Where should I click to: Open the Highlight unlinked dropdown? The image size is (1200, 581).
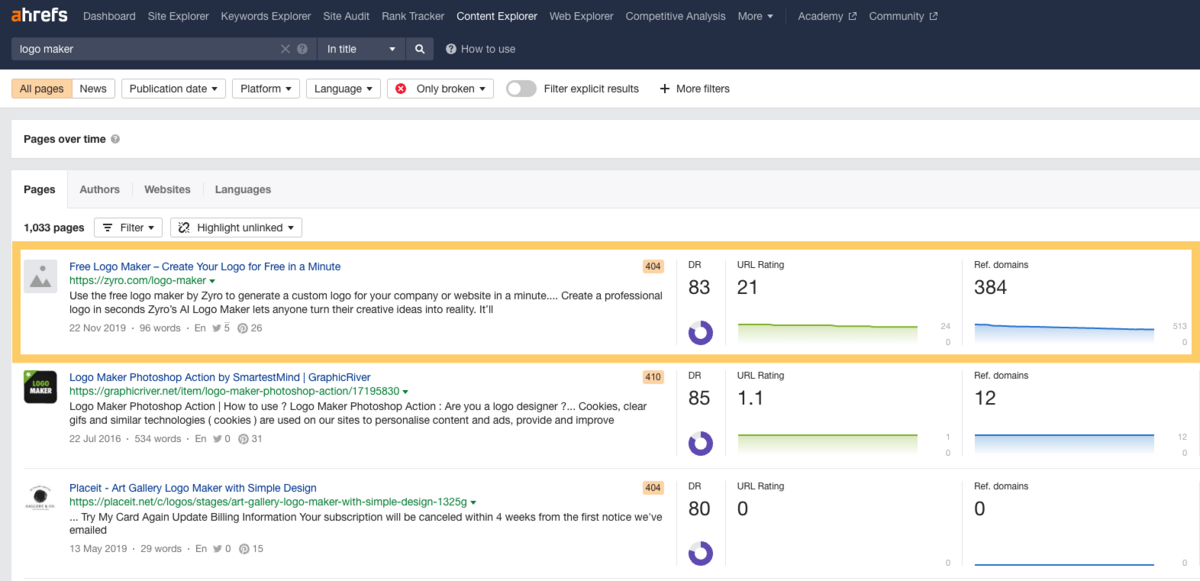point(236,228)
